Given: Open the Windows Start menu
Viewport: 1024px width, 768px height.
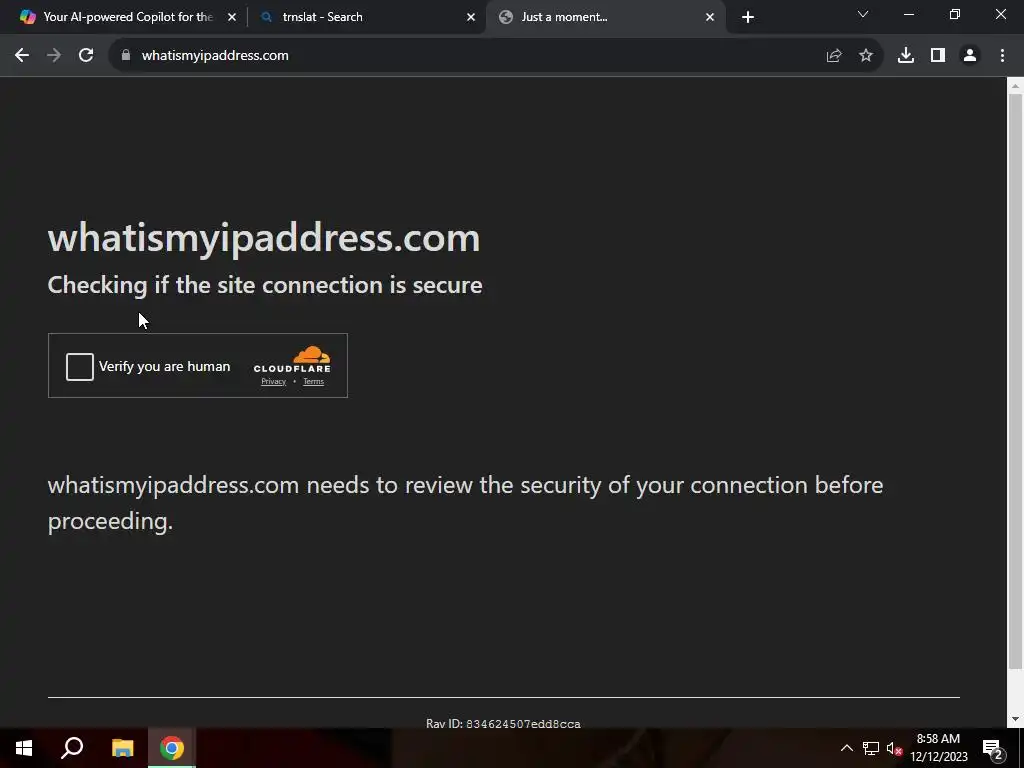Looking at the screenshot, I should (x=24, y=748).
